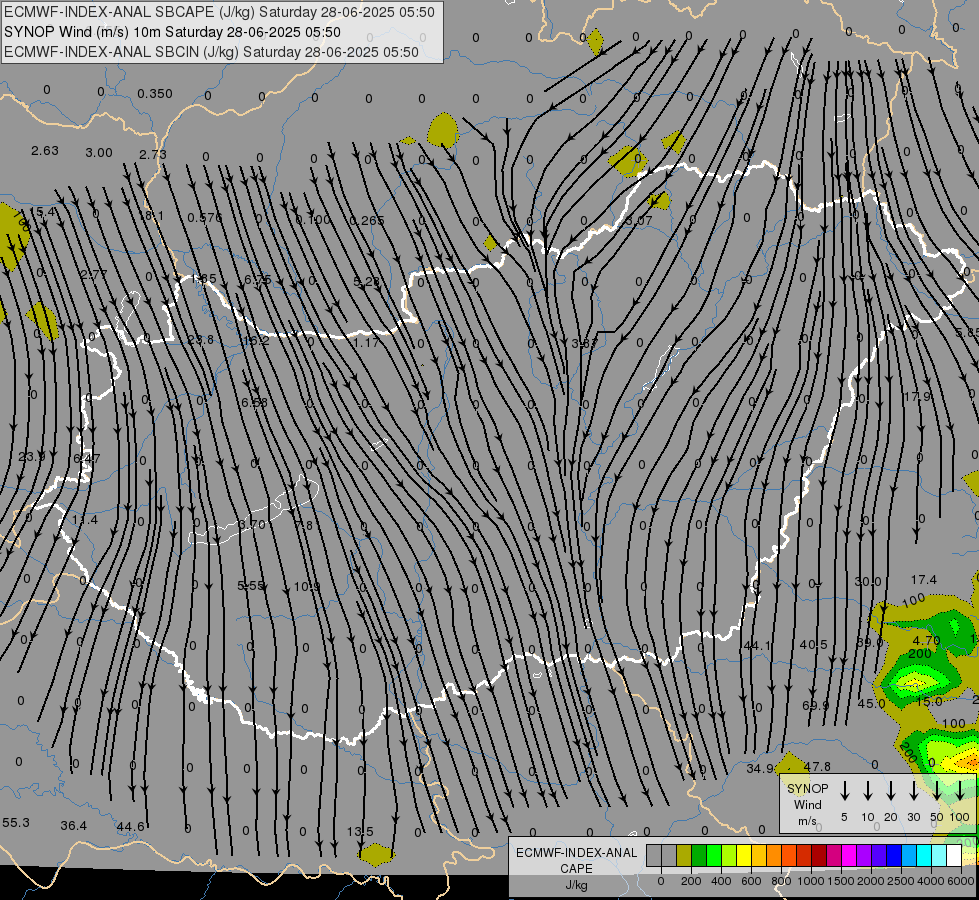
Task: Click the map value 36.4
Action: (x=74, y=826)
